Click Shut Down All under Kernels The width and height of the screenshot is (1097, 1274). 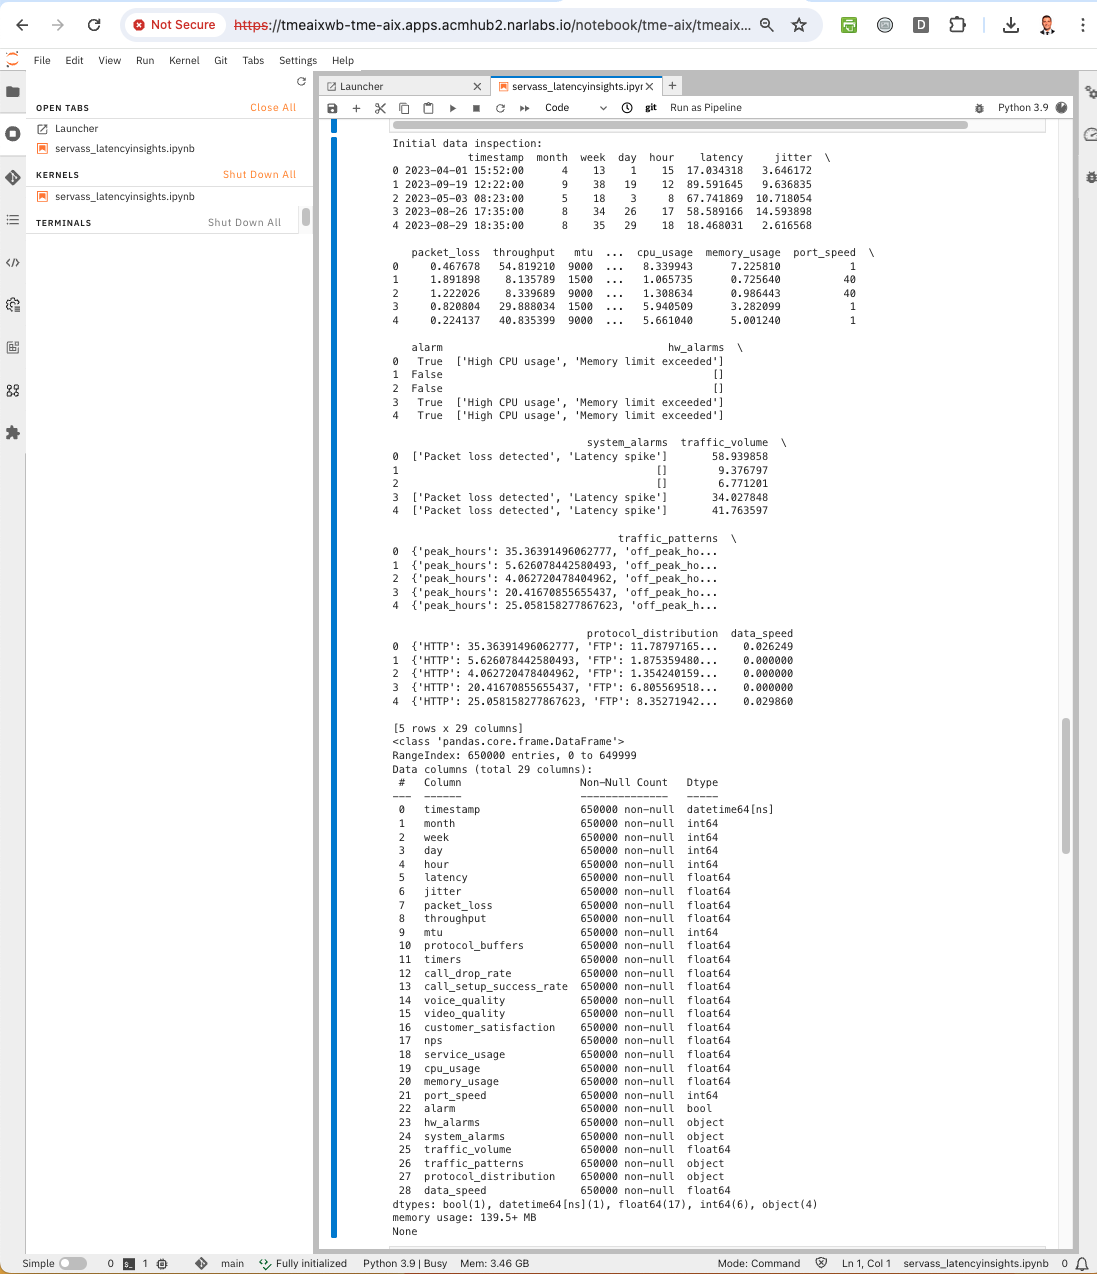[259, 174]
